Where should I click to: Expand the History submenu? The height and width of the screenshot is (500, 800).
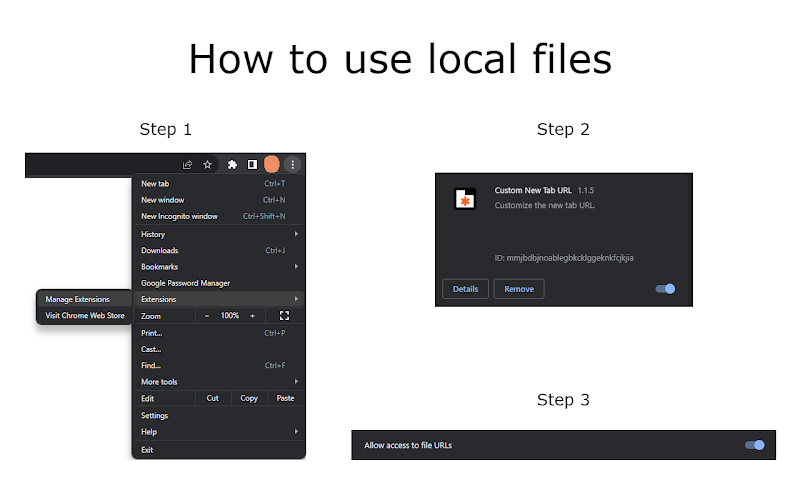(219, 234)
